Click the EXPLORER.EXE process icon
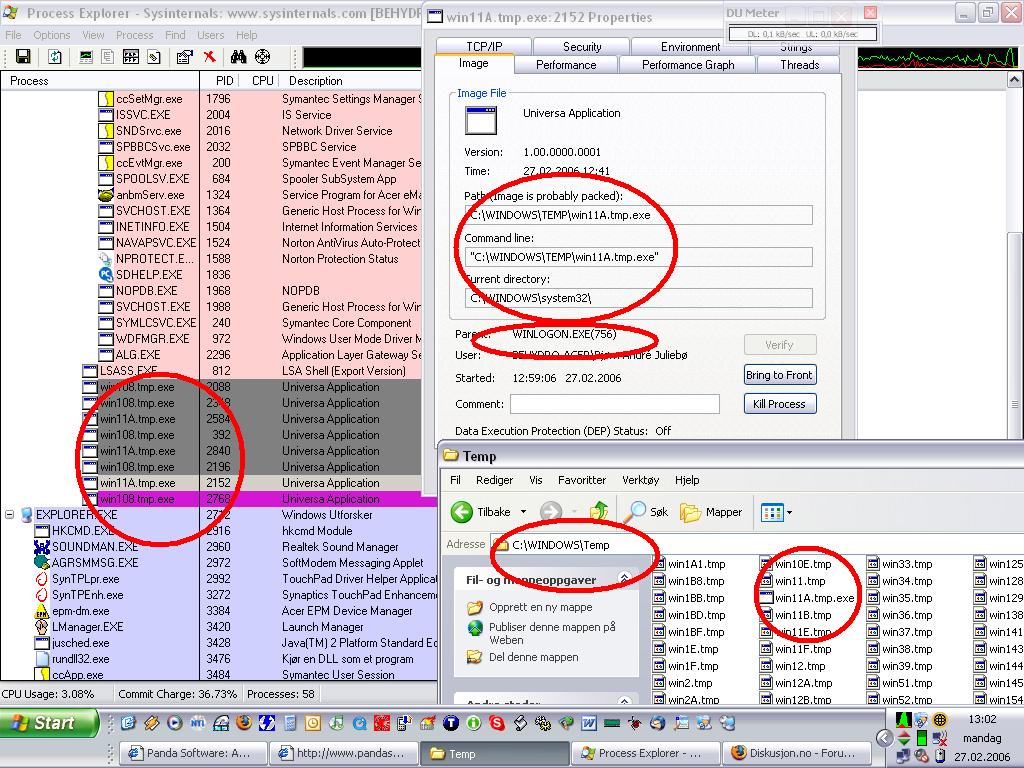 [27, 515]
